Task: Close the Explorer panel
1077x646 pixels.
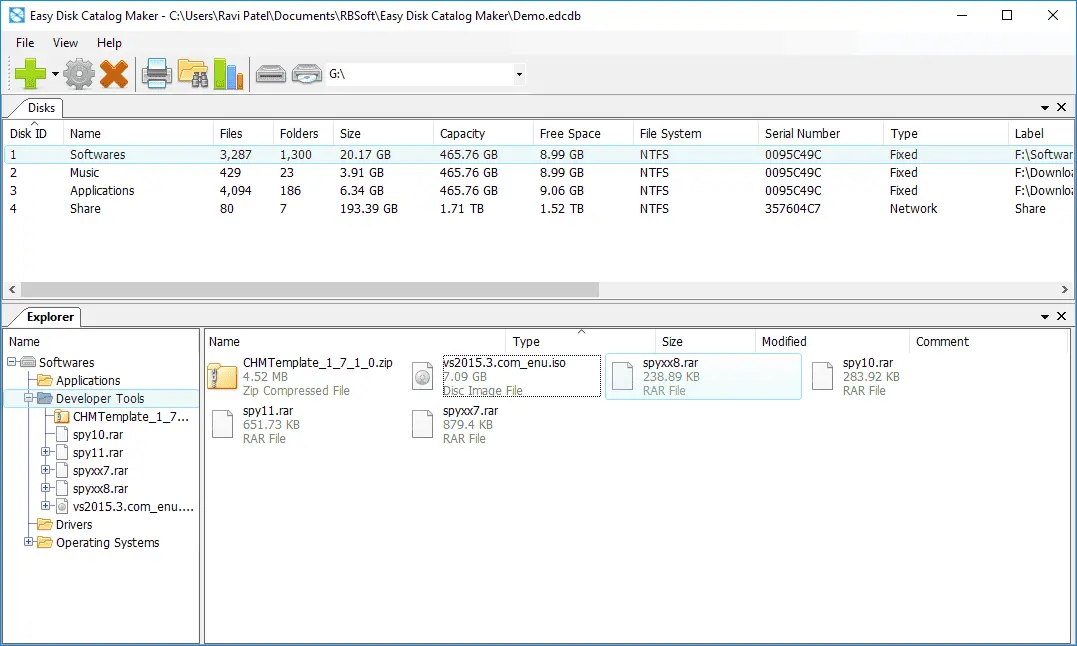Action: 1061,316
